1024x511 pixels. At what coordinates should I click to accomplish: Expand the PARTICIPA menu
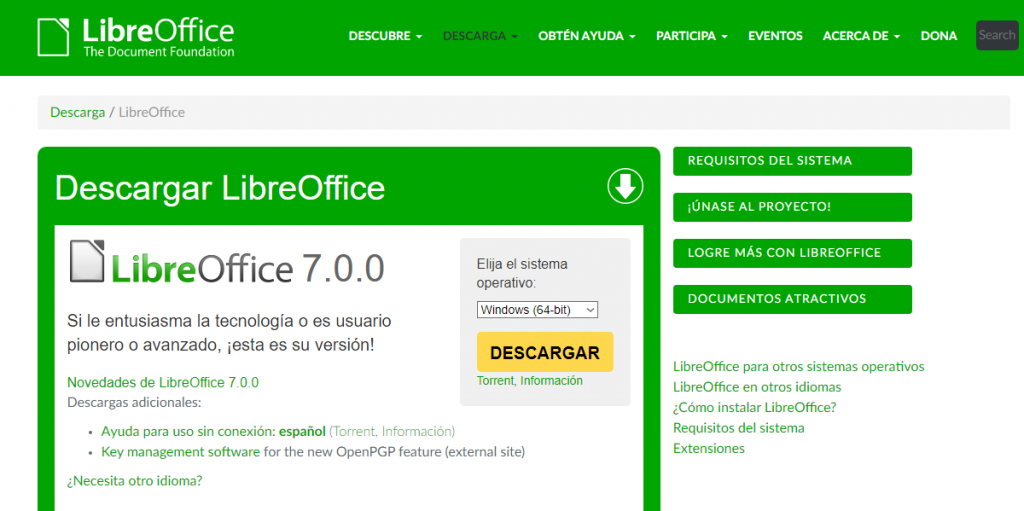[x=692, y=36]
